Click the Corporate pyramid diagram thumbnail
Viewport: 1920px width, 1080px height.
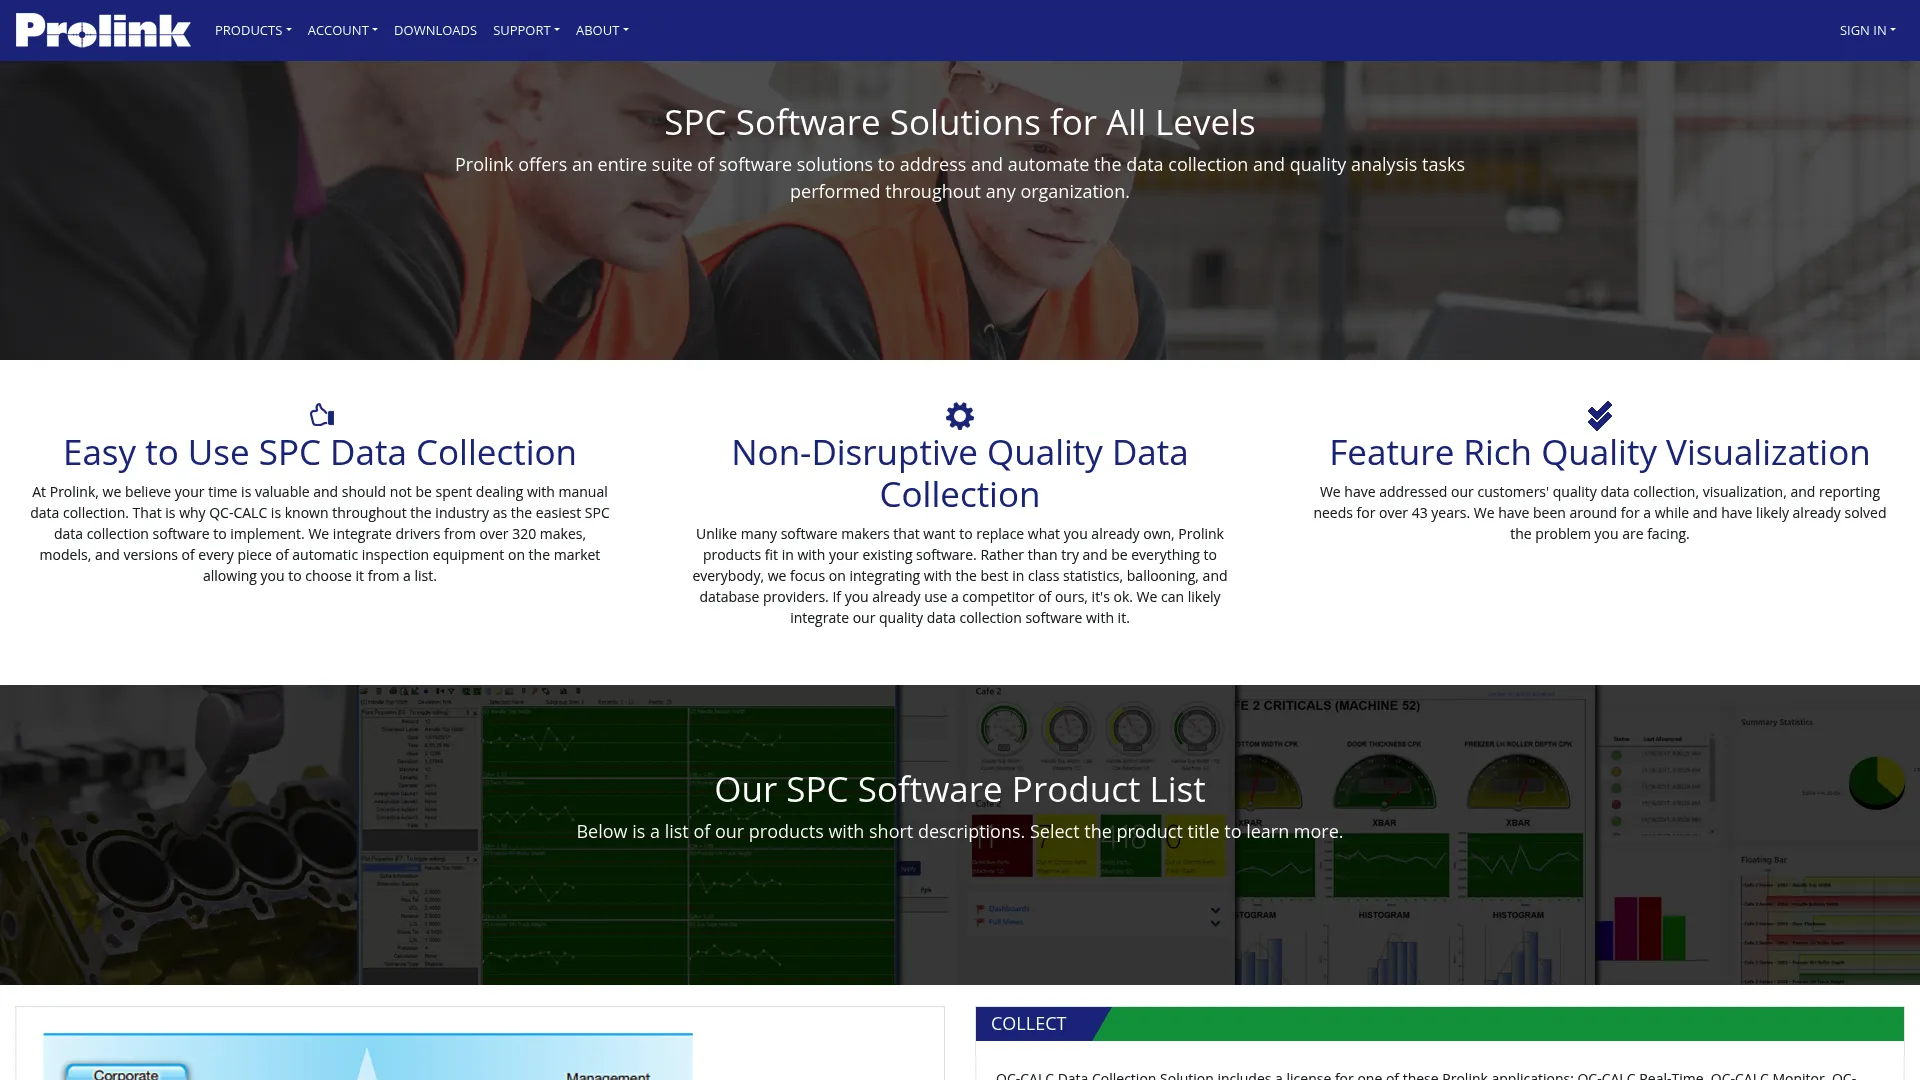point(368,1056)
